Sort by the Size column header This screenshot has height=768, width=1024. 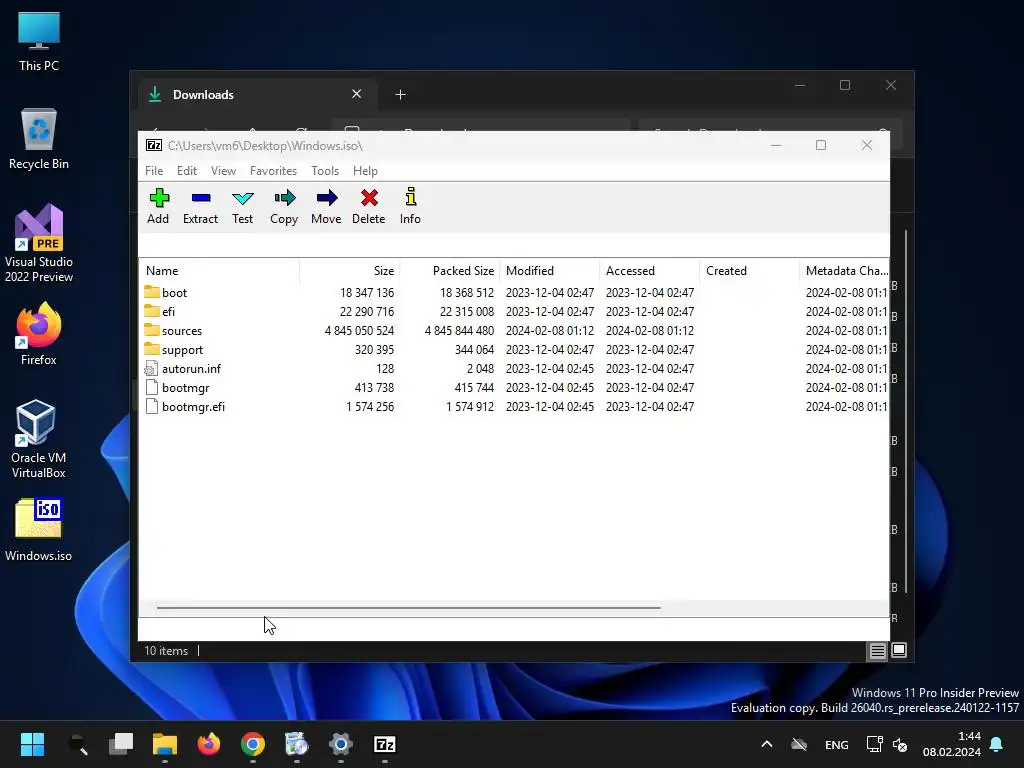point(349,270)
